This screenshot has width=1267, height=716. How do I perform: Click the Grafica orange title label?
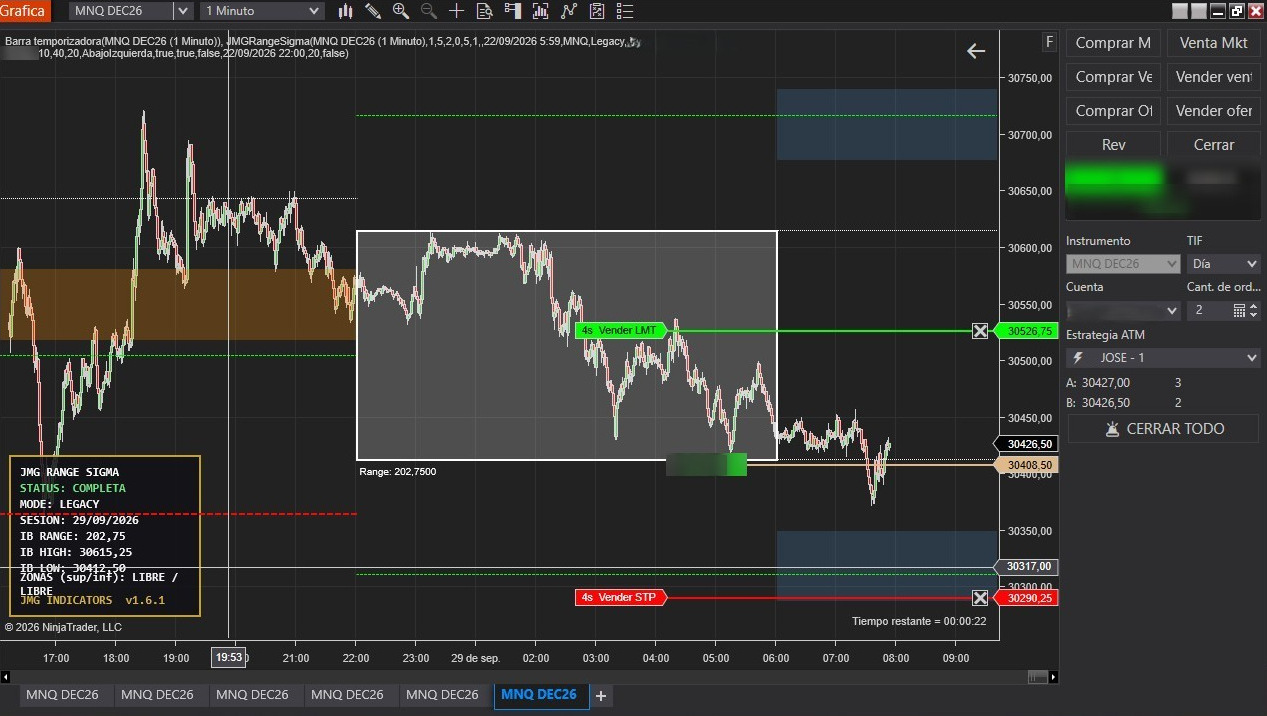24,11
